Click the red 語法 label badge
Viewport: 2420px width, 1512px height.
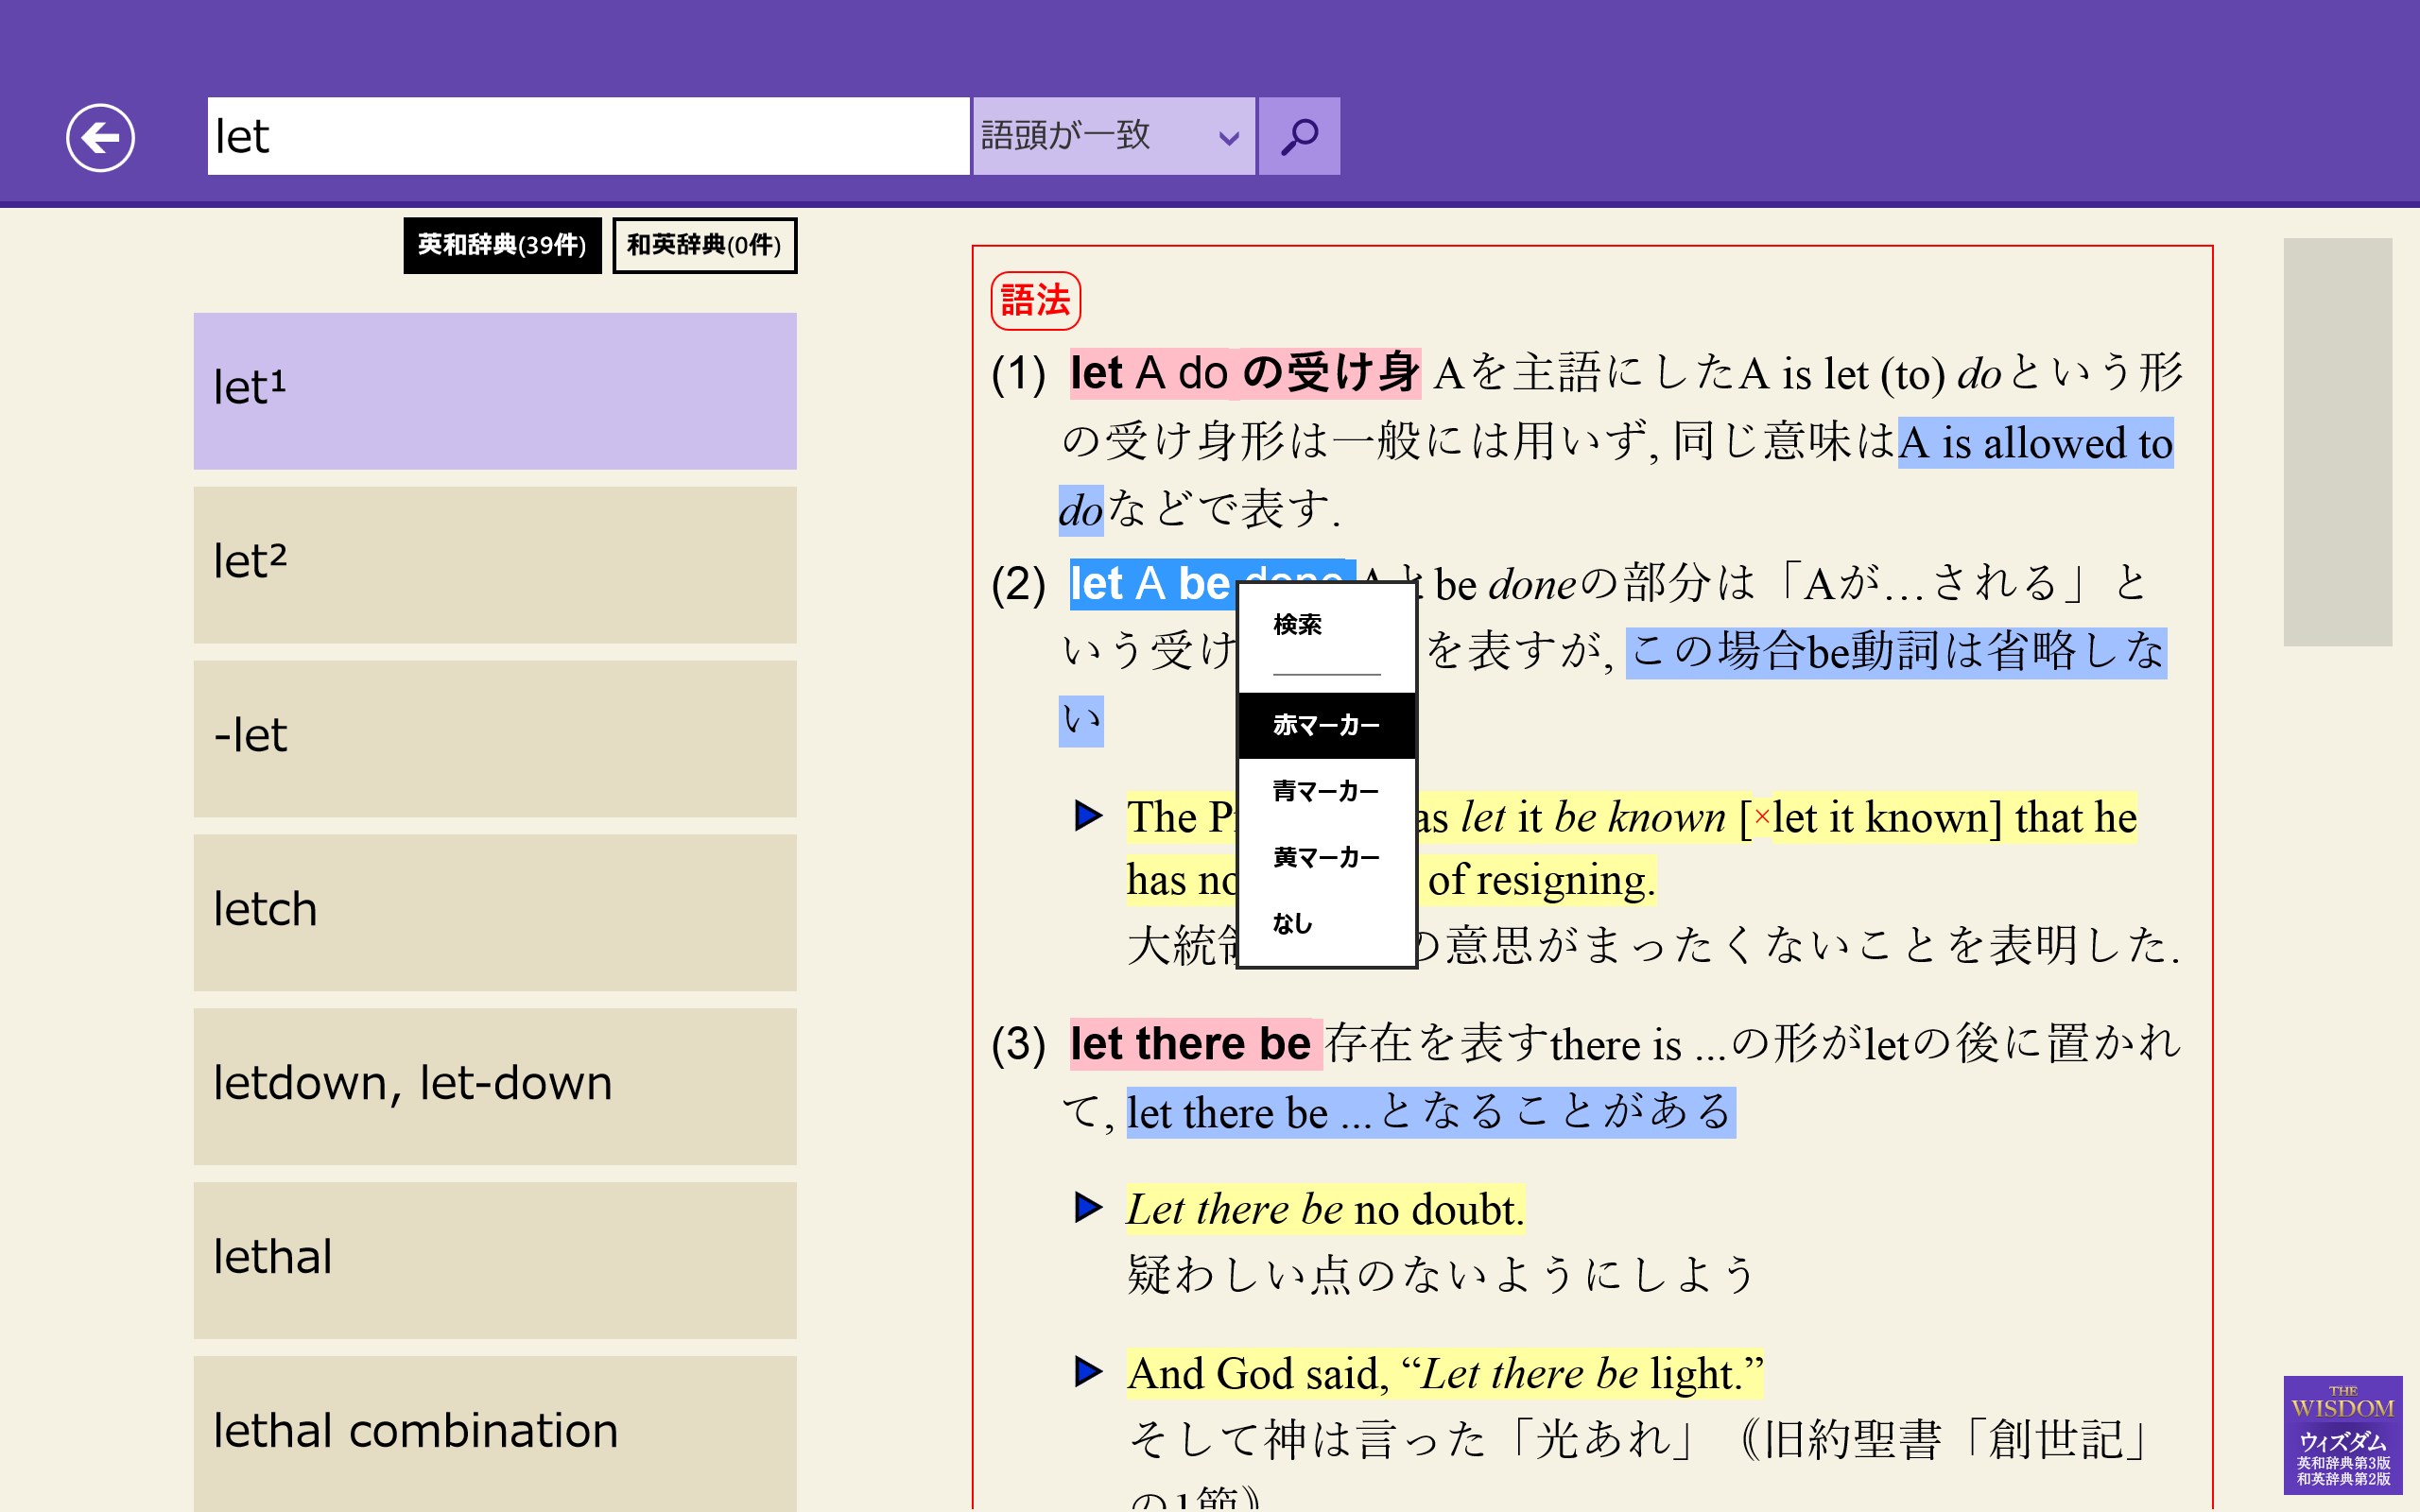pyautogui.click(x=1035, y=300)
